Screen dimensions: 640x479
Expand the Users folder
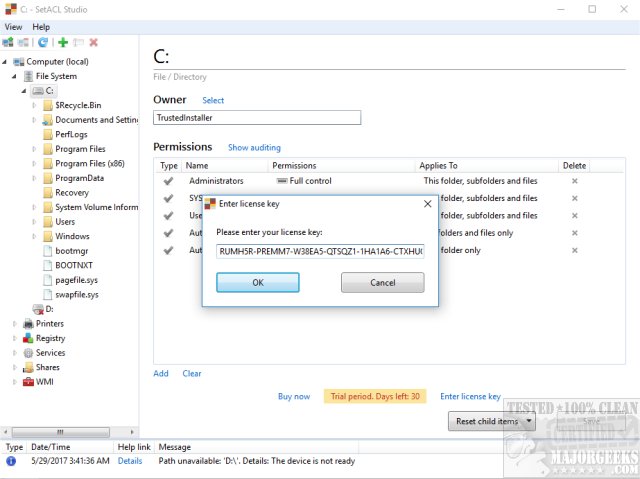(34, 222)
